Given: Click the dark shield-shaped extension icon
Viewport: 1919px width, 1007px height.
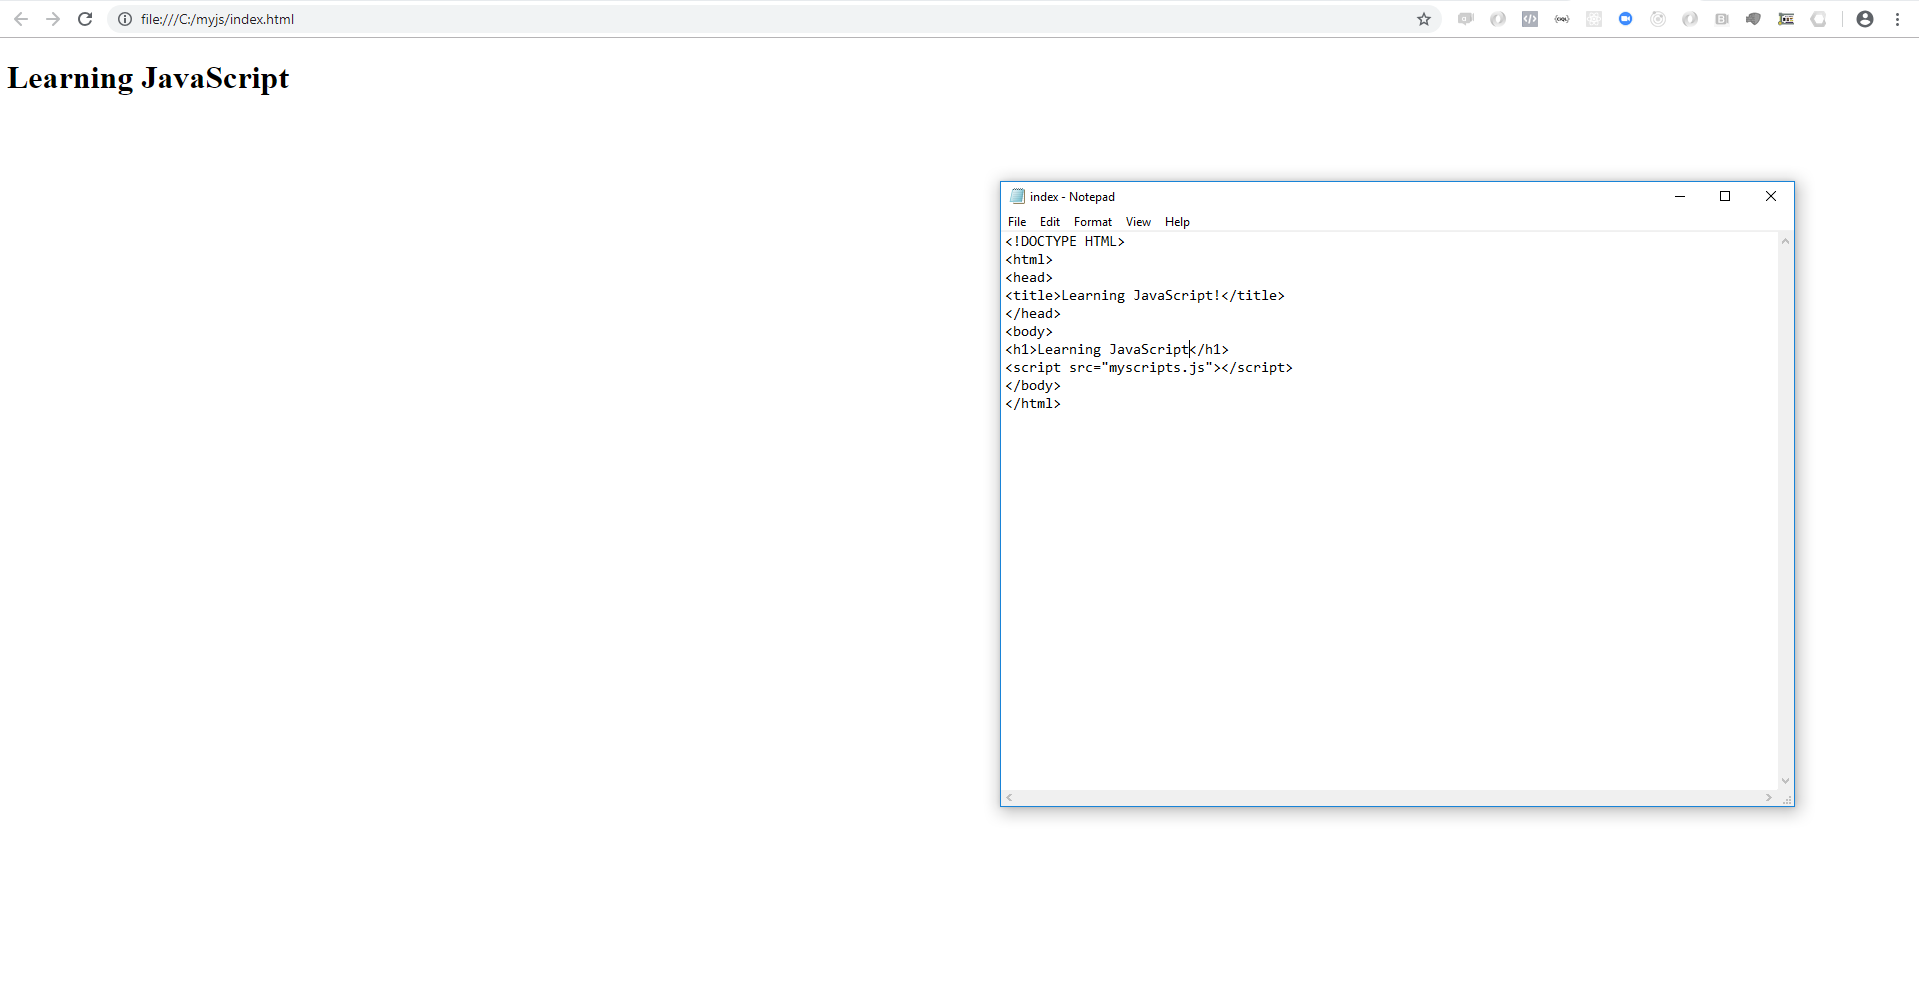Looking at the screenshot, I should click(1754, 19).
